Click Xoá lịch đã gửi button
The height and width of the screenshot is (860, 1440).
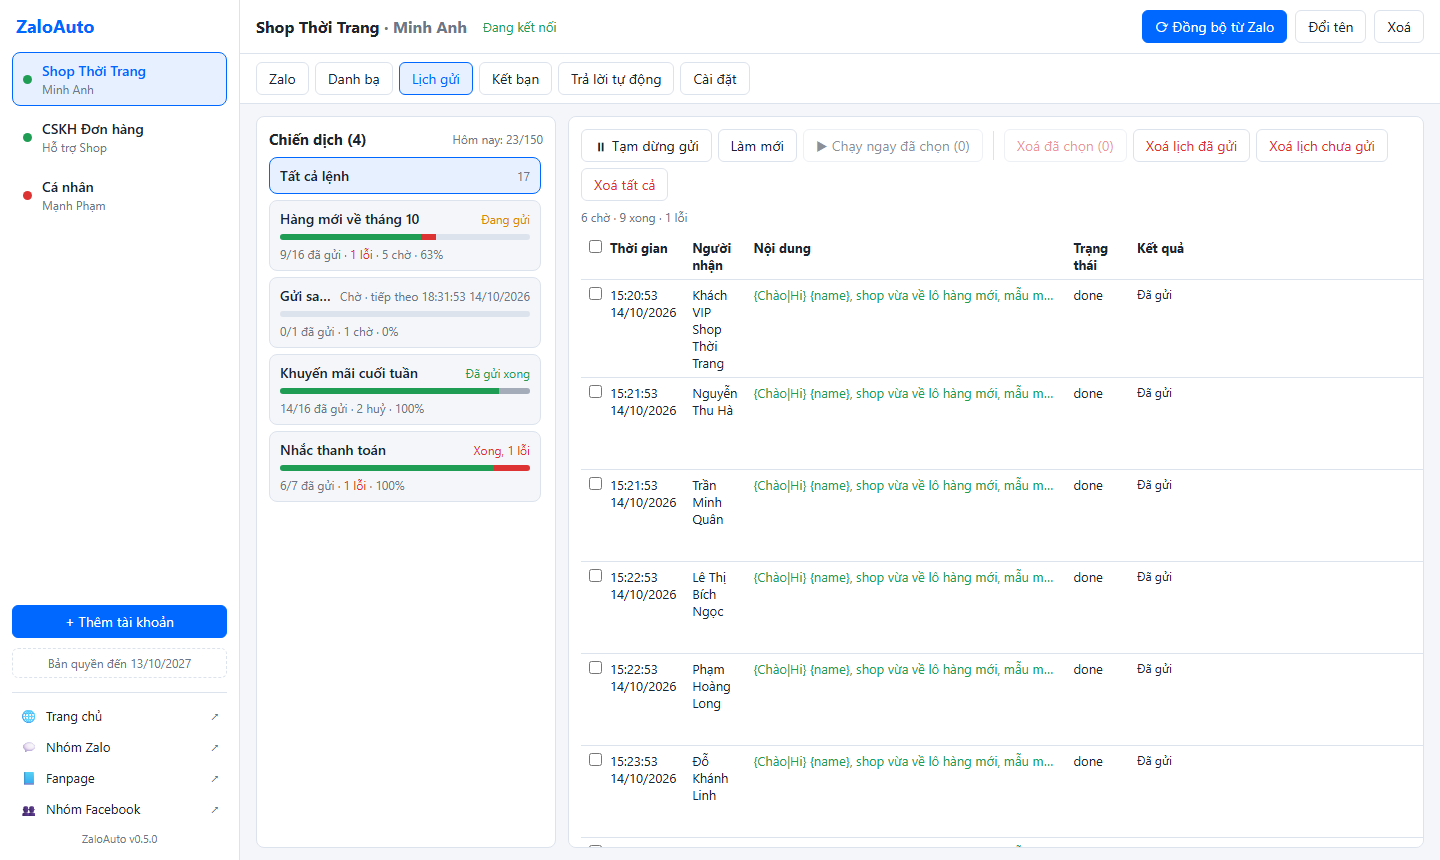point(1191,146)
